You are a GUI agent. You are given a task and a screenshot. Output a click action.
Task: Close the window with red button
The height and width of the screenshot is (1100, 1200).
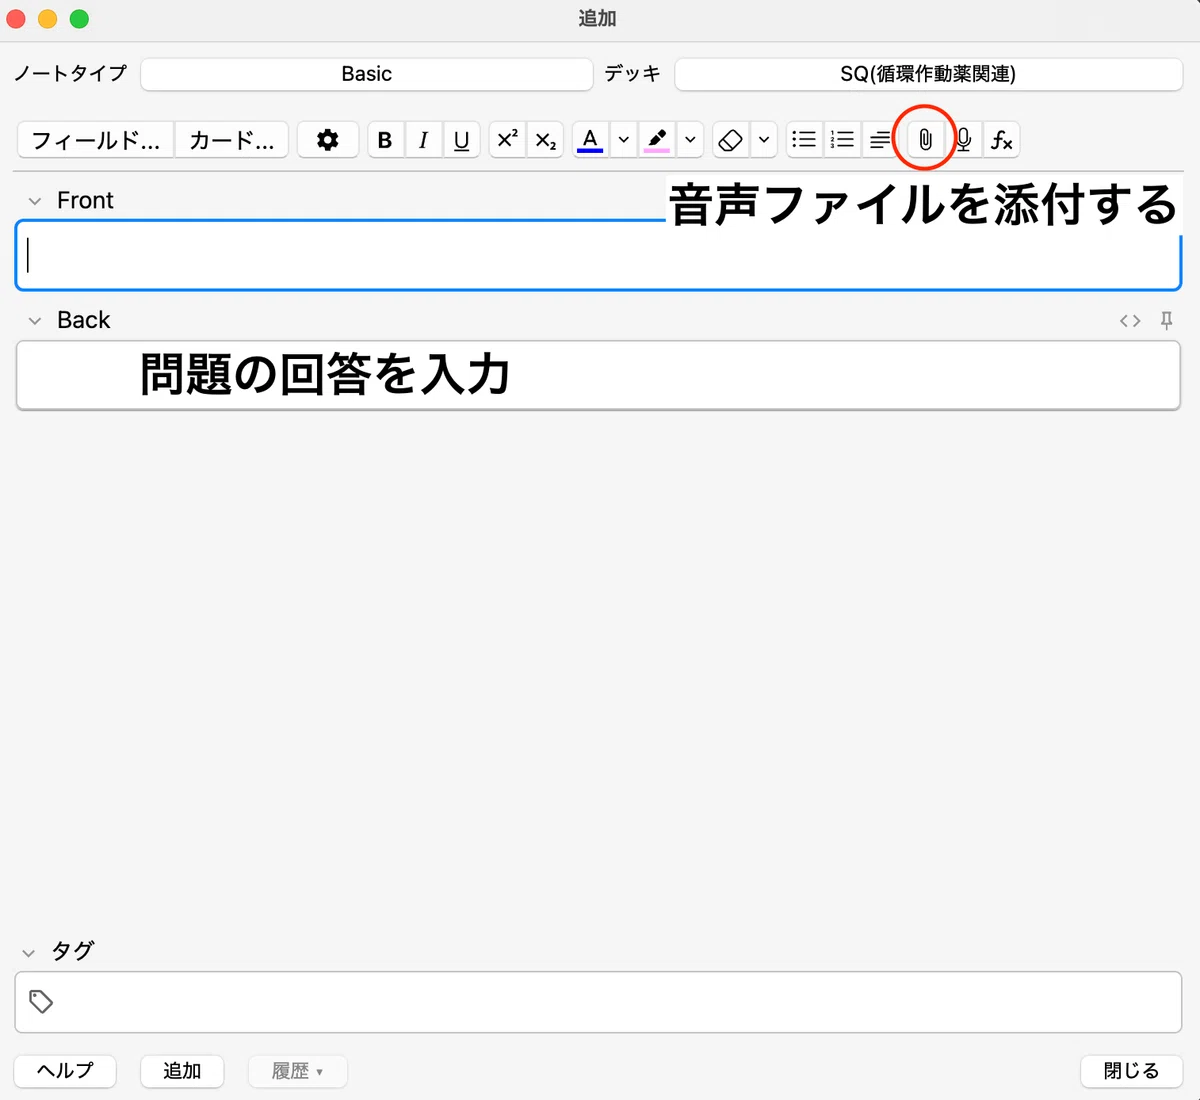[x=16, y=19]
